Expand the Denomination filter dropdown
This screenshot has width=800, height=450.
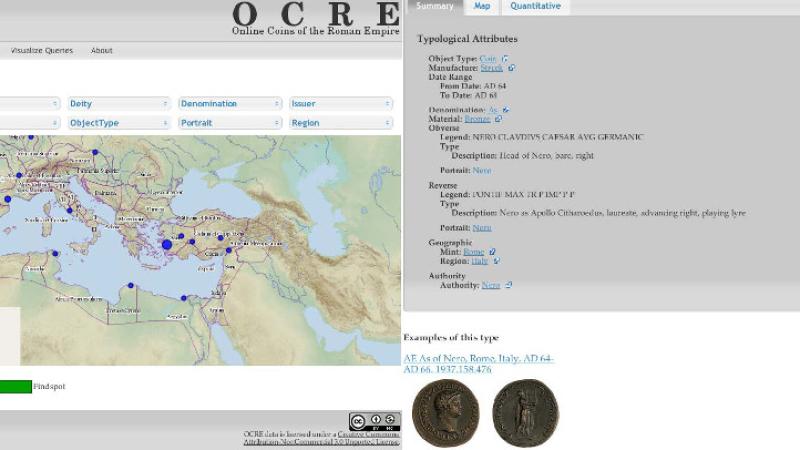(x=230, y=104)
